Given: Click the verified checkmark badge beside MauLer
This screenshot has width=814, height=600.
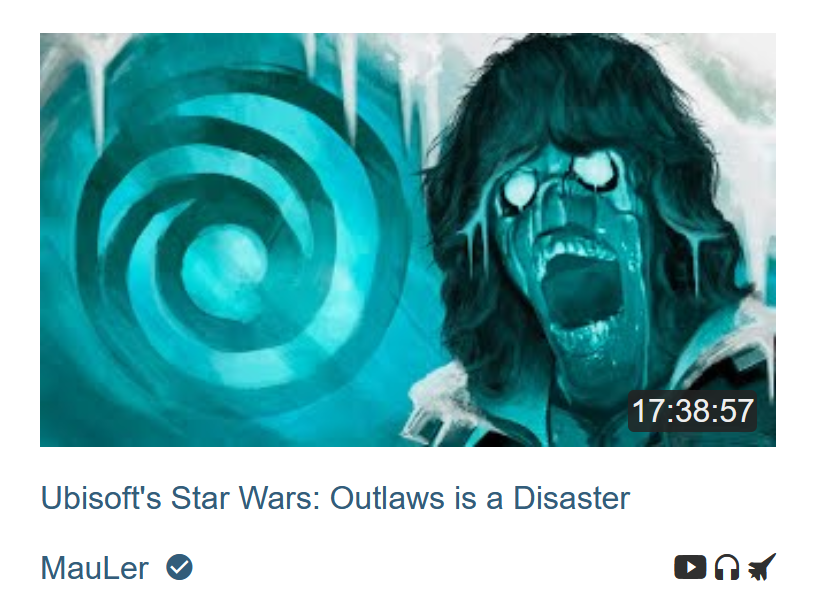Looking at the screenshot, I should tap(179, 567).
